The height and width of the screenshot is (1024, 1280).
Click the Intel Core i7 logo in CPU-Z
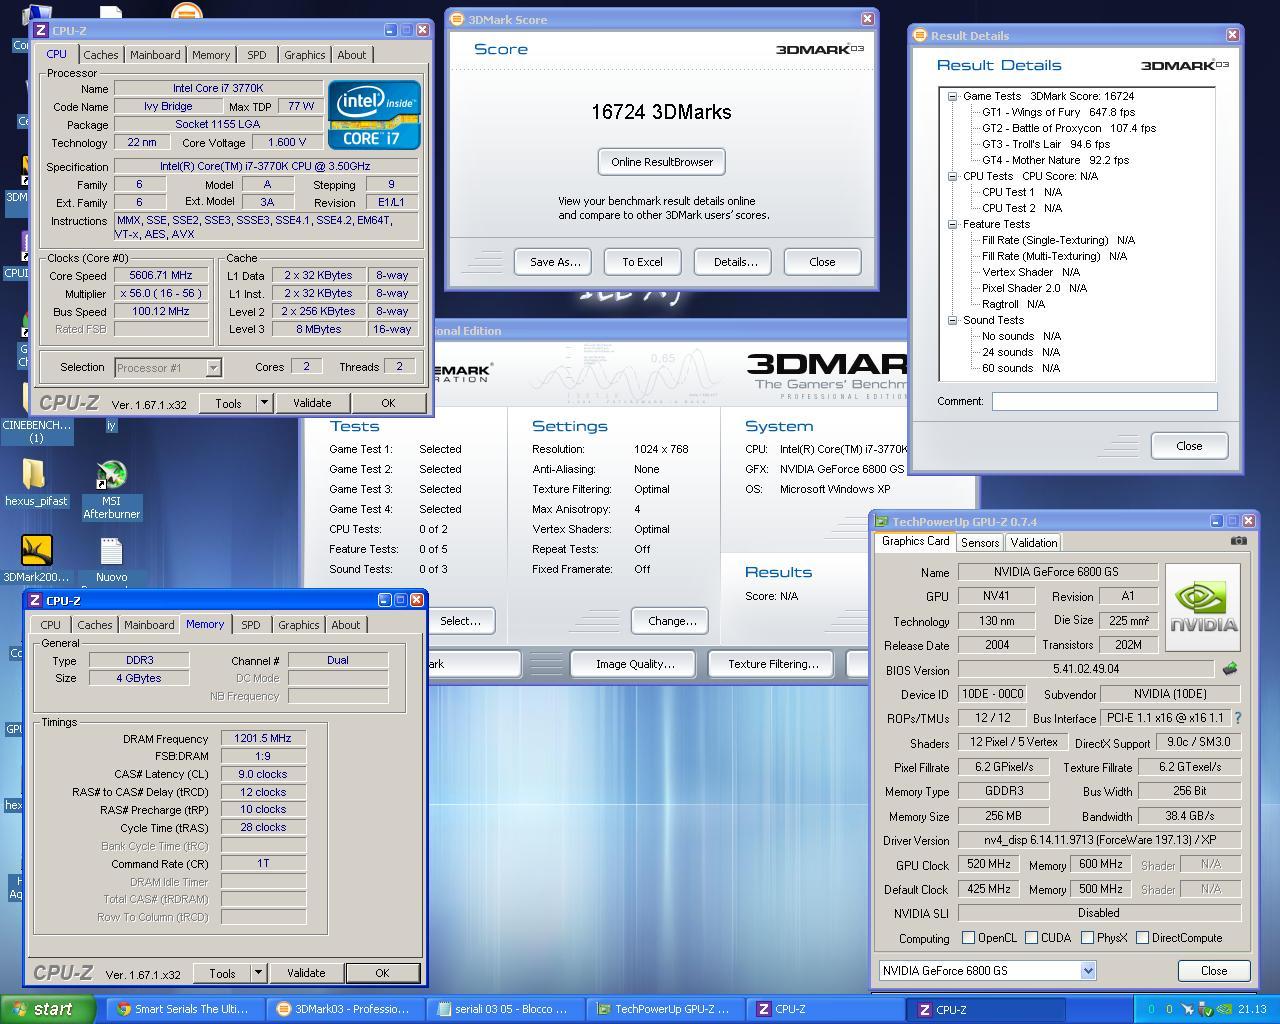[x=374, y=115]
